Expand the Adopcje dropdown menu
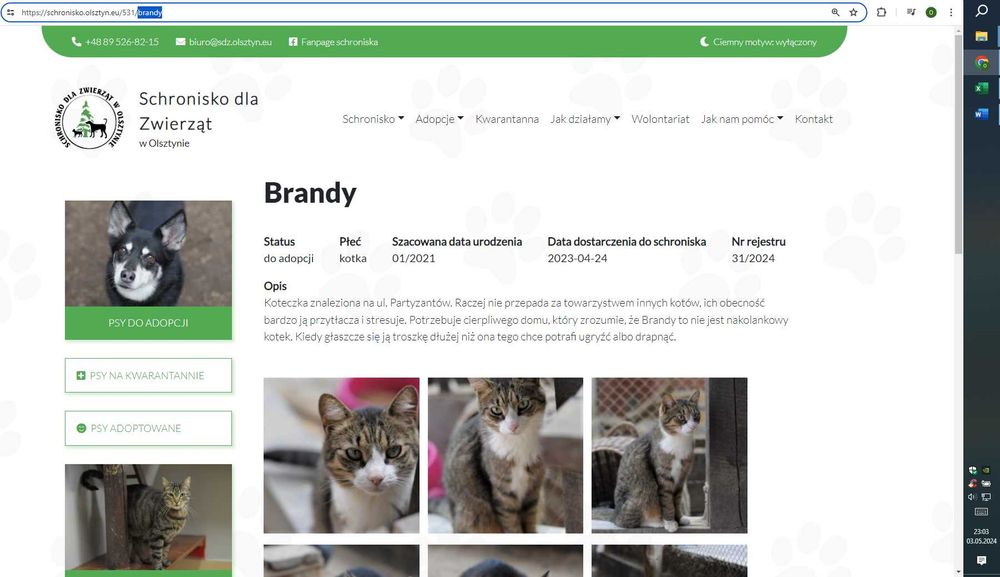The height and width of the screenshot is (577, 1000). coord(439,119)
